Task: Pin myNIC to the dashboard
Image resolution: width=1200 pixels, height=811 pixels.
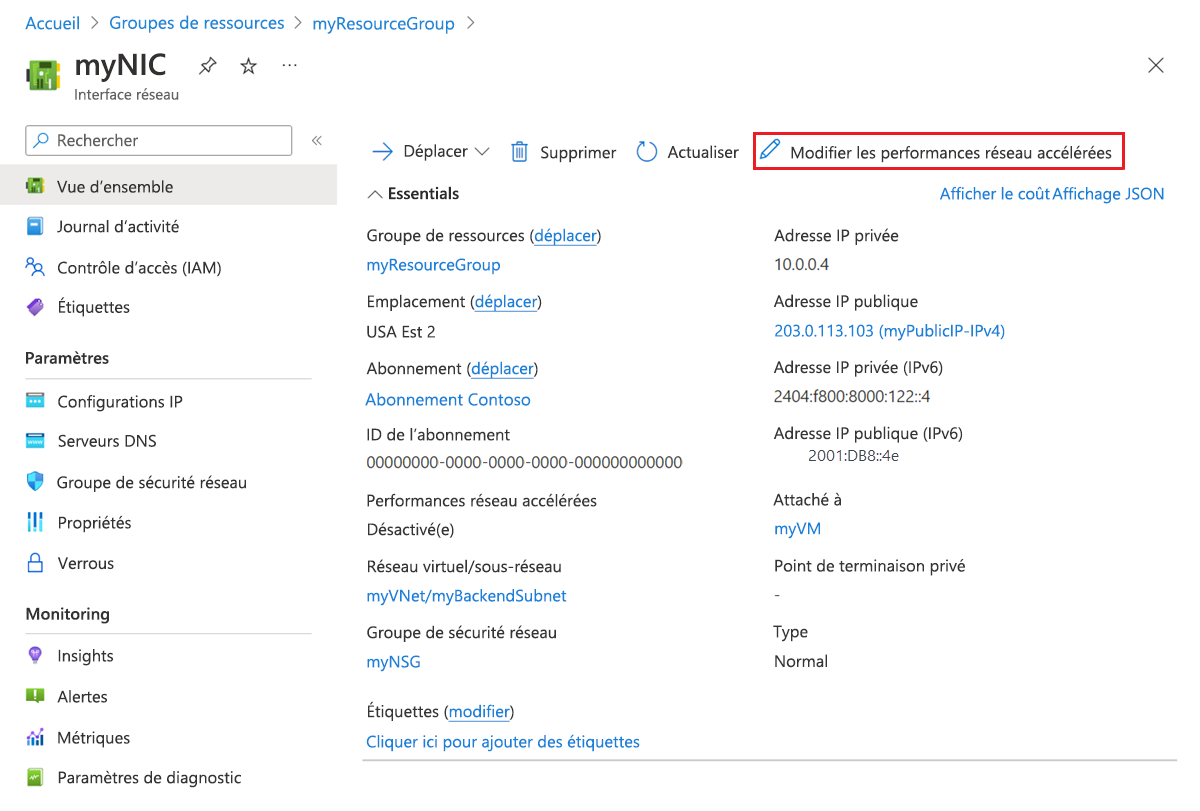Action: click(x=207, y=67)
